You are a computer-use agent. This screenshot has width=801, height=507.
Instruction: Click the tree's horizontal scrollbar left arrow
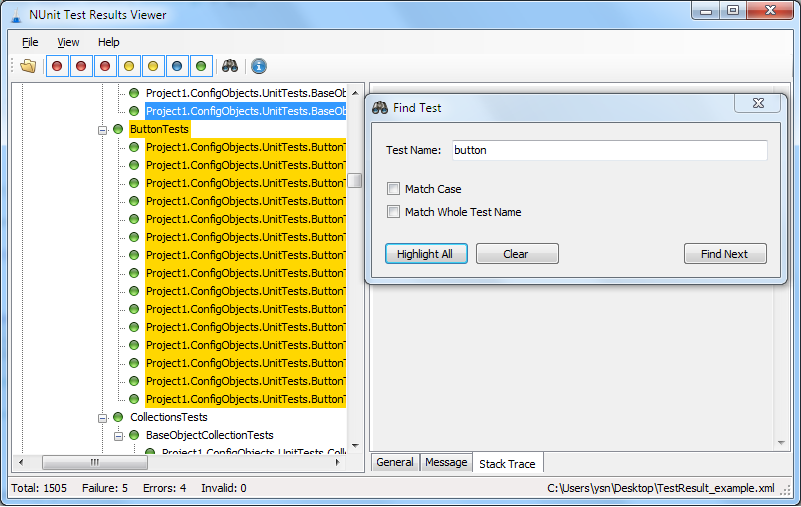[21, 463]
